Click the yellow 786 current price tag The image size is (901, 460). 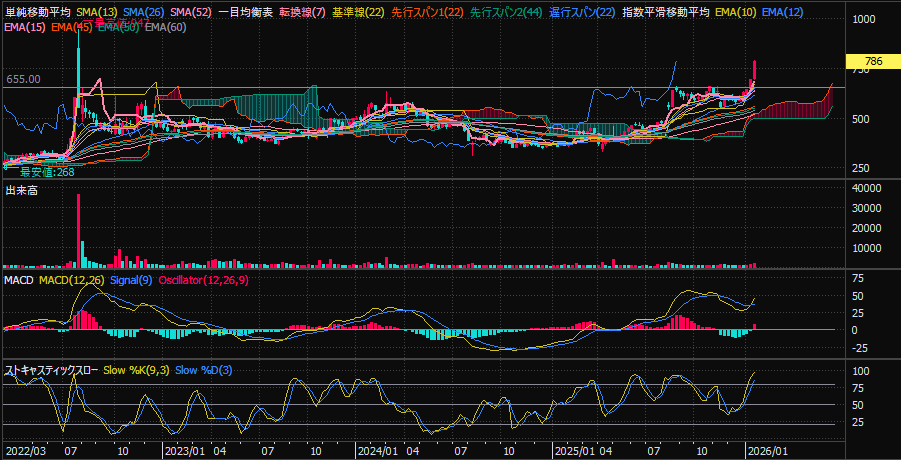pos(872,62)
